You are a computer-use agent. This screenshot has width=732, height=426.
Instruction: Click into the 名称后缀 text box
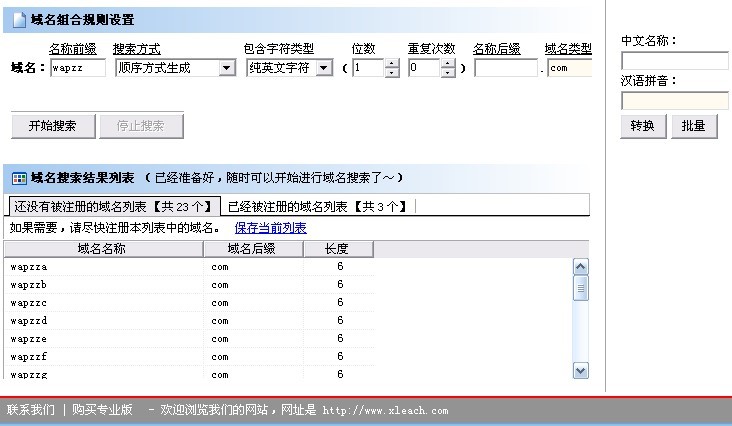(505, 69)
